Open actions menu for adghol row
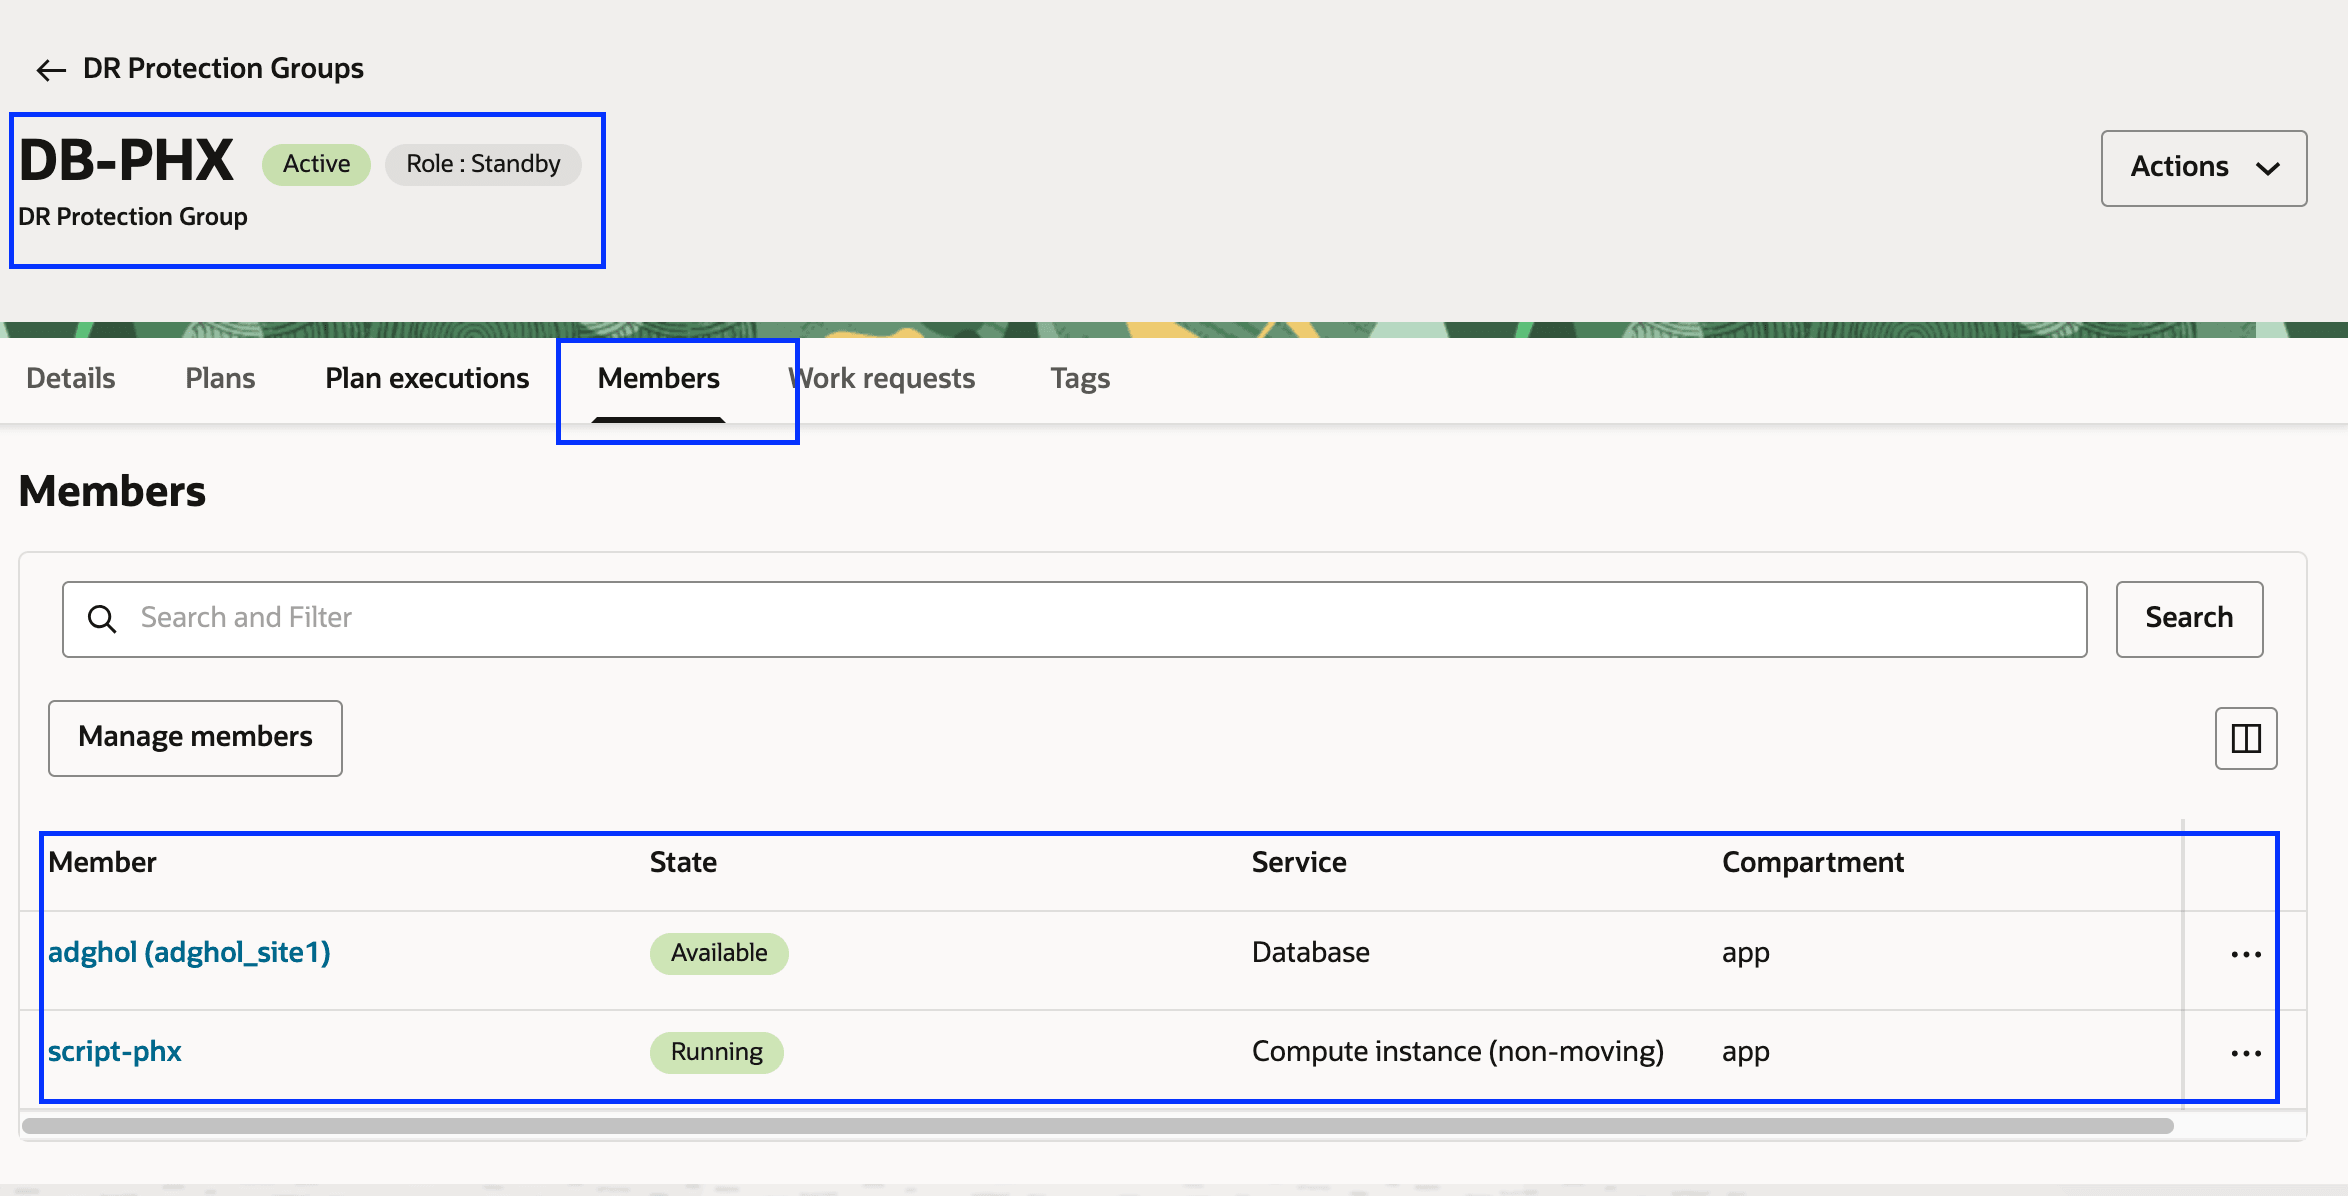The image size is (2348, 1196). pyautogui.click(x=2245, y=955)
